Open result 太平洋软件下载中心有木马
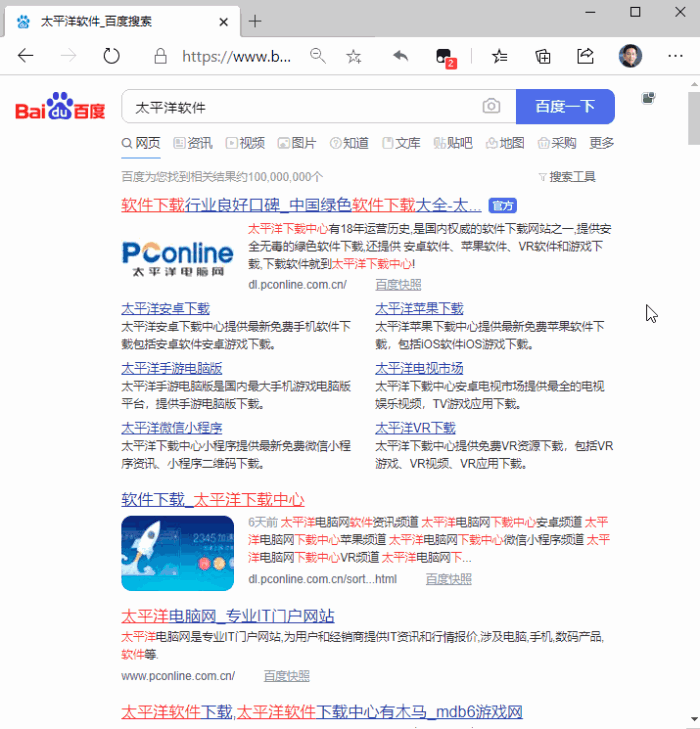 322,712
